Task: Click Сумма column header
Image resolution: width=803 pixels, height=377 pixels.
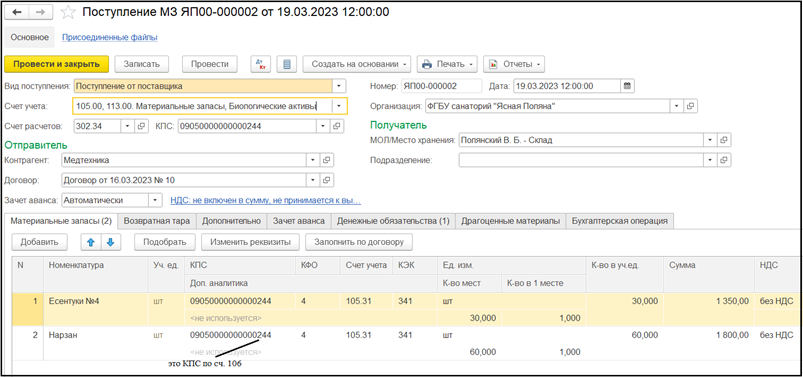Action: [709, 274]
